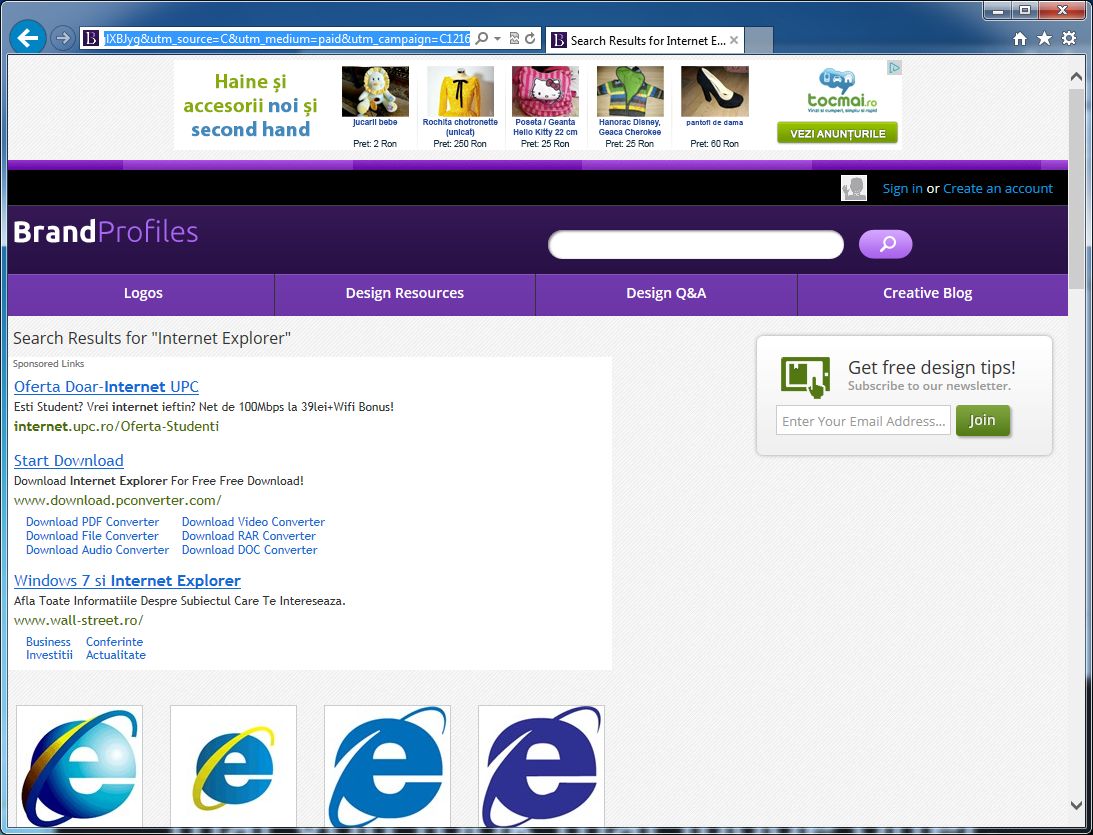The height and width of the screenshot is (835, 1093).
Task: Click the Download RAR Converter link
Action: point(249,536)
